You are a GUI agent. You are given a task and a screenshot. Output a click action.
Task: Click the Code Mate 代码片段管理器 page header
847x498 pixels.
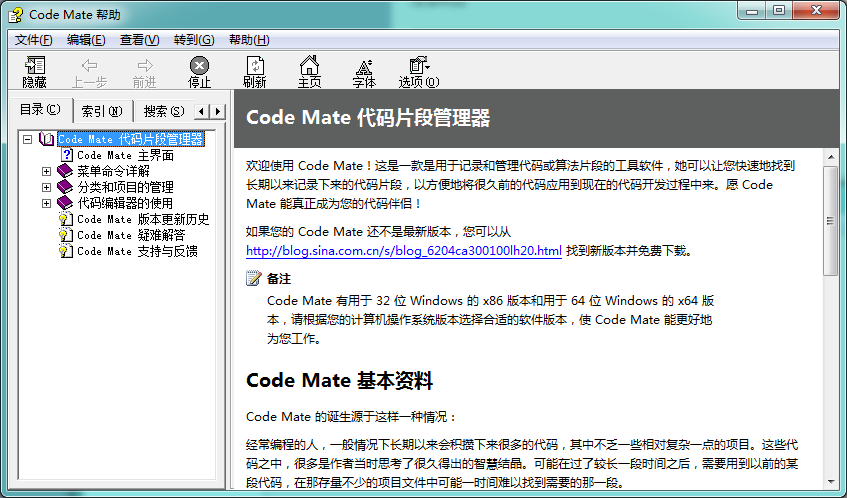point(368,118)
